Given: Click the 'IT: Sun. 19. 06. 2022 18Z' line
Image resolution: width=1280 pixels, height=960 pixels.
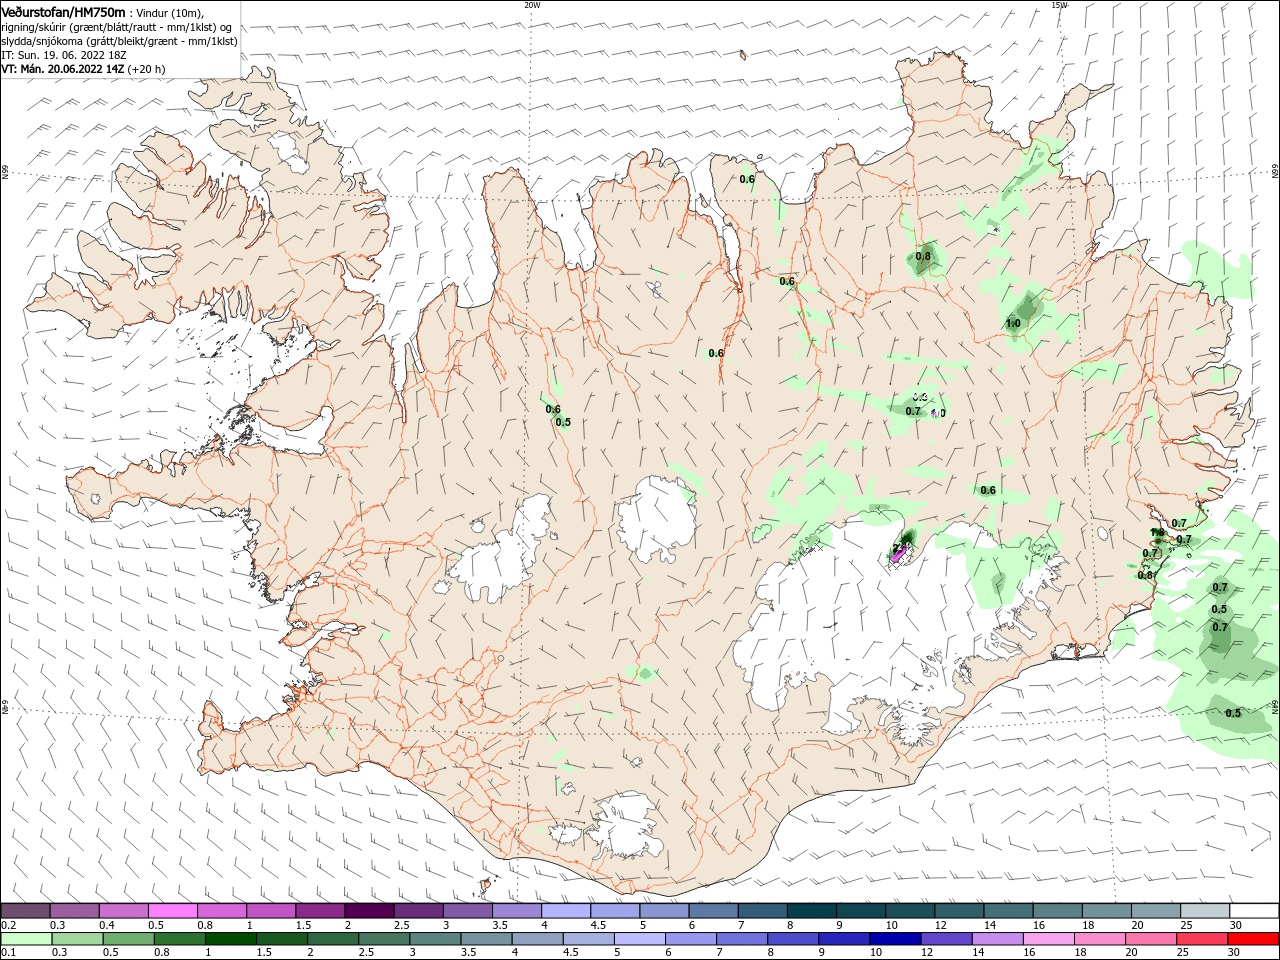Looking at the screenshot, I should pos(63,55).
